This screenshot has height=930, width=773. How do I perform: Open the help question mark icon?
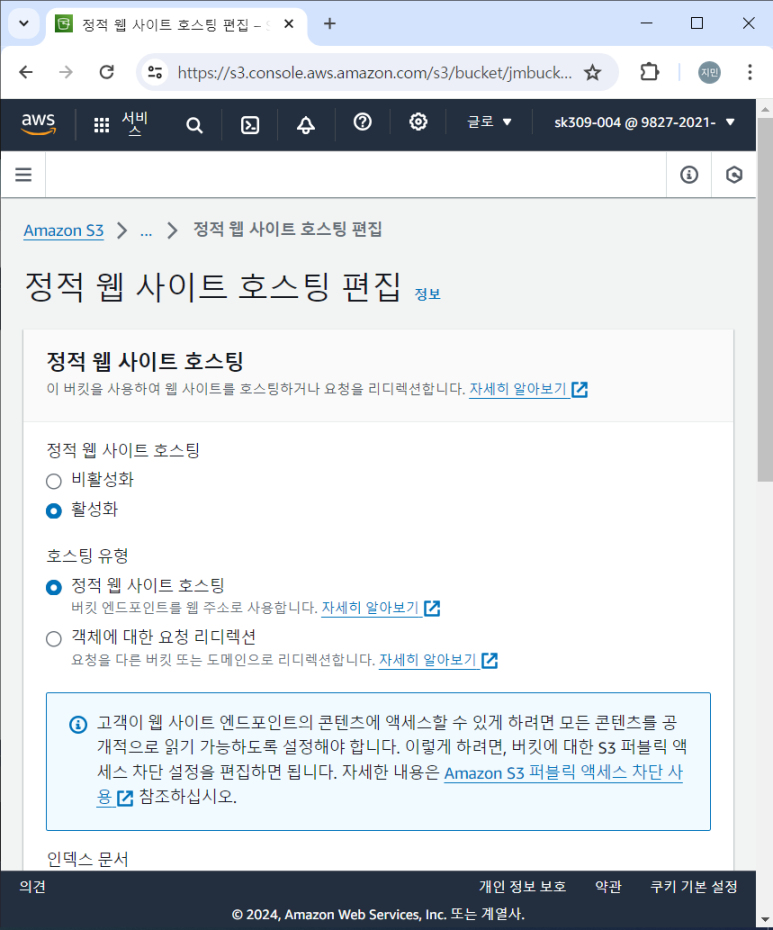362,122
